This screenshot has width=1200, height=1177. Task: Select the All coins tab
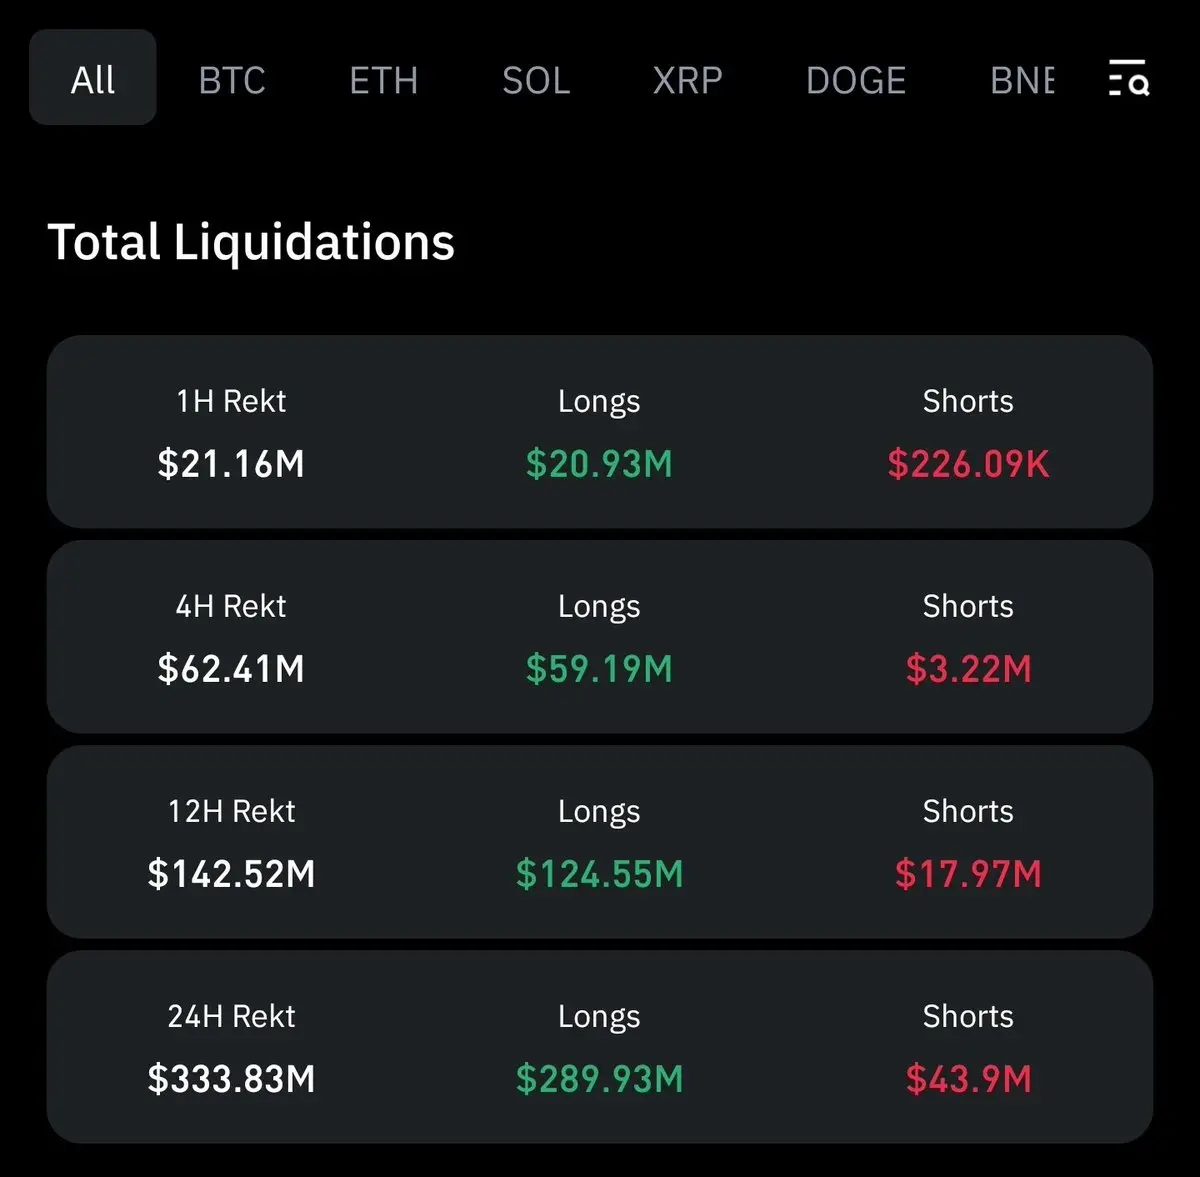[93, 78]
